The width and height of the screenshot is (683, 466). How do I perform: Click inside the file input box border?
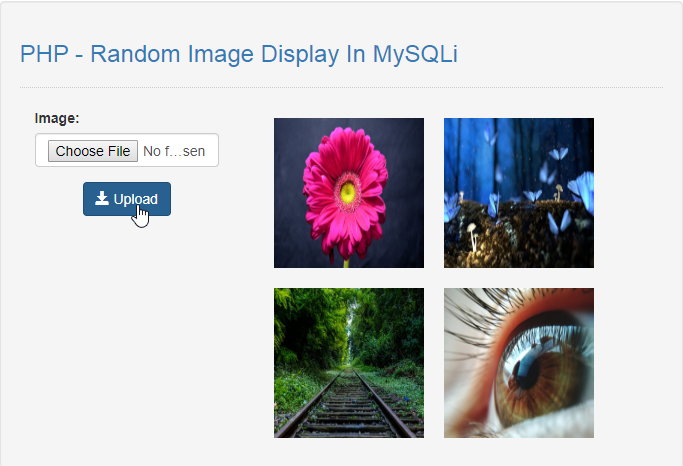(127, 150)
